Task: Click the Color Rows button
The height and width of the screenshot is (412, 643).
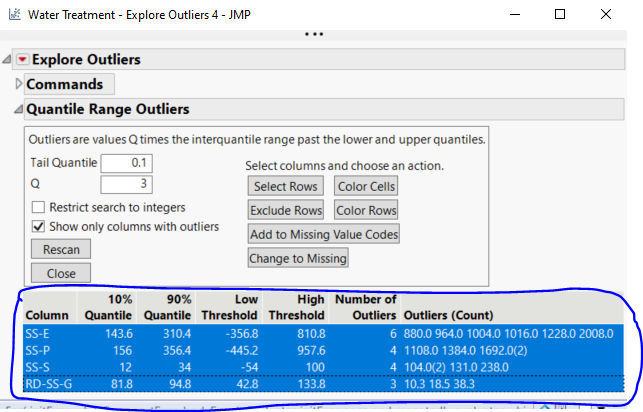Action: (x=365, y=210)
